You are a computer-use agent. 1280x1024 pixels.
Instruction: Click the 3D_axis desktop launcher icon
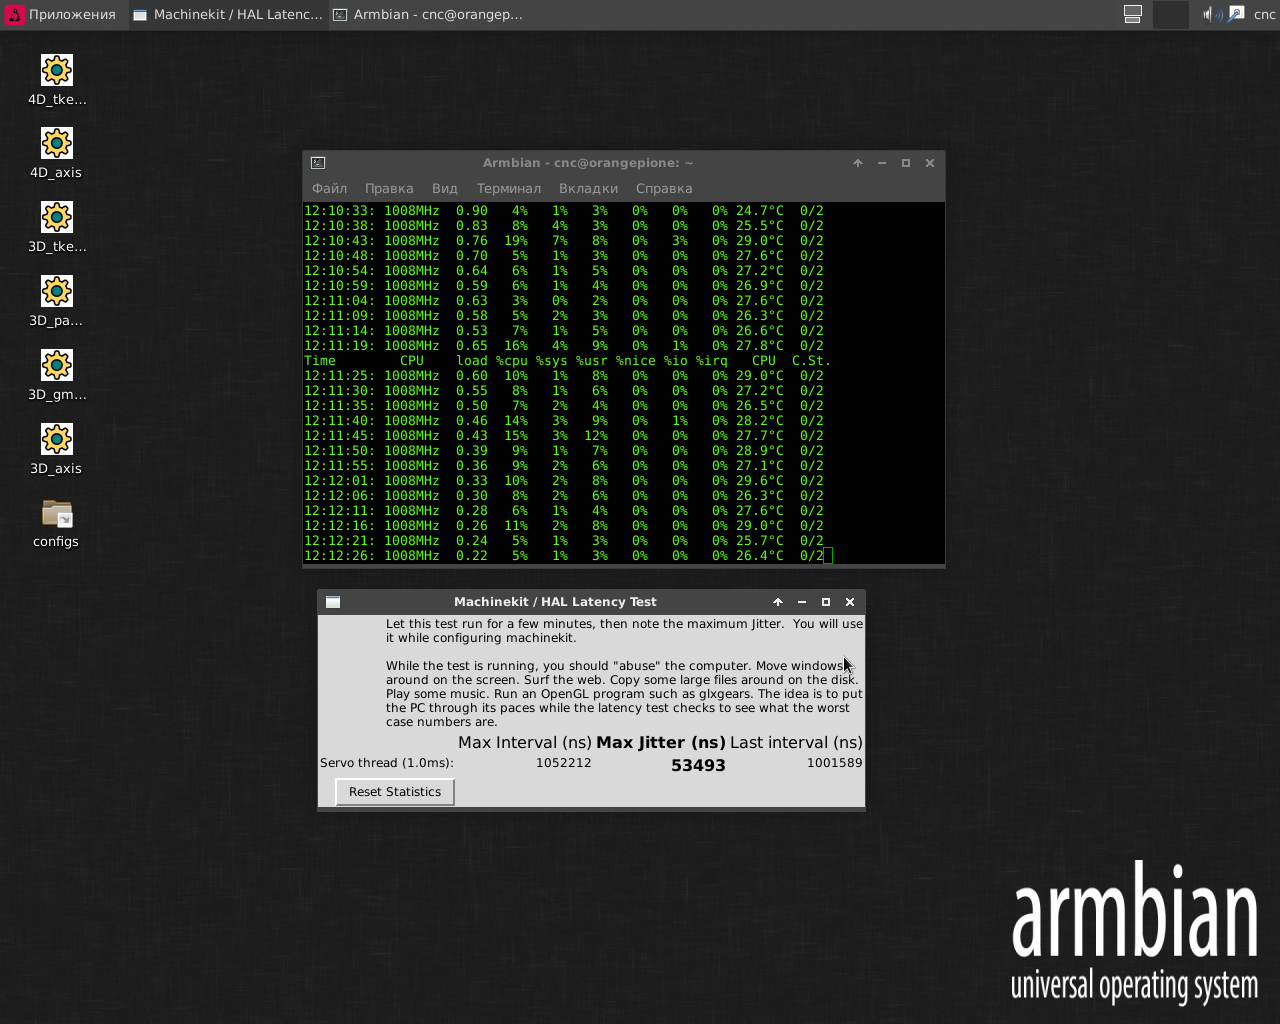tap(57, 439)
